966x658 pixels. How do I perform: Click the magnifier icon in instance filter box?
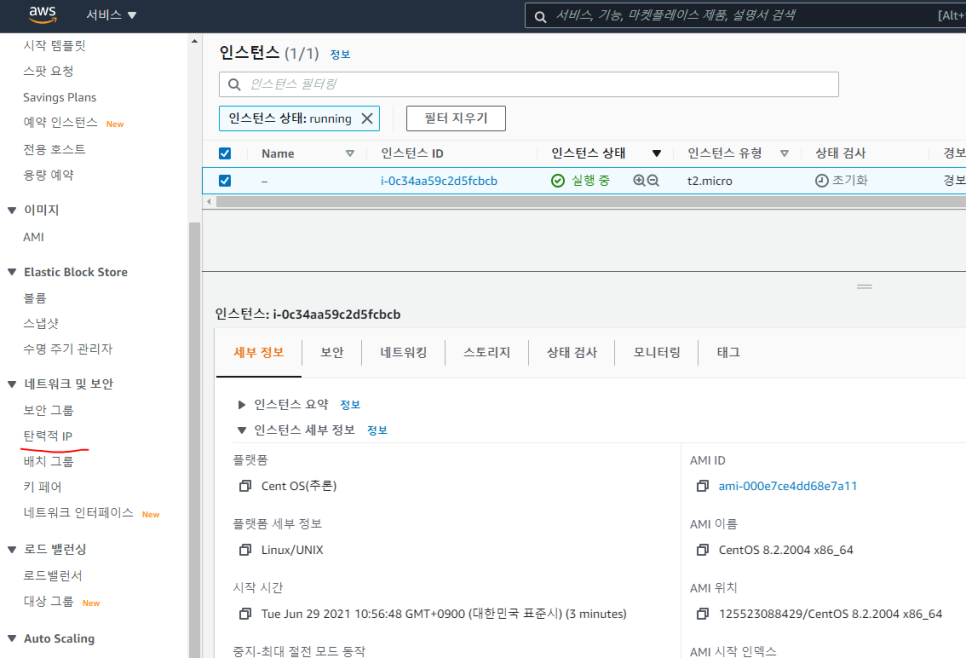[234, 84]
